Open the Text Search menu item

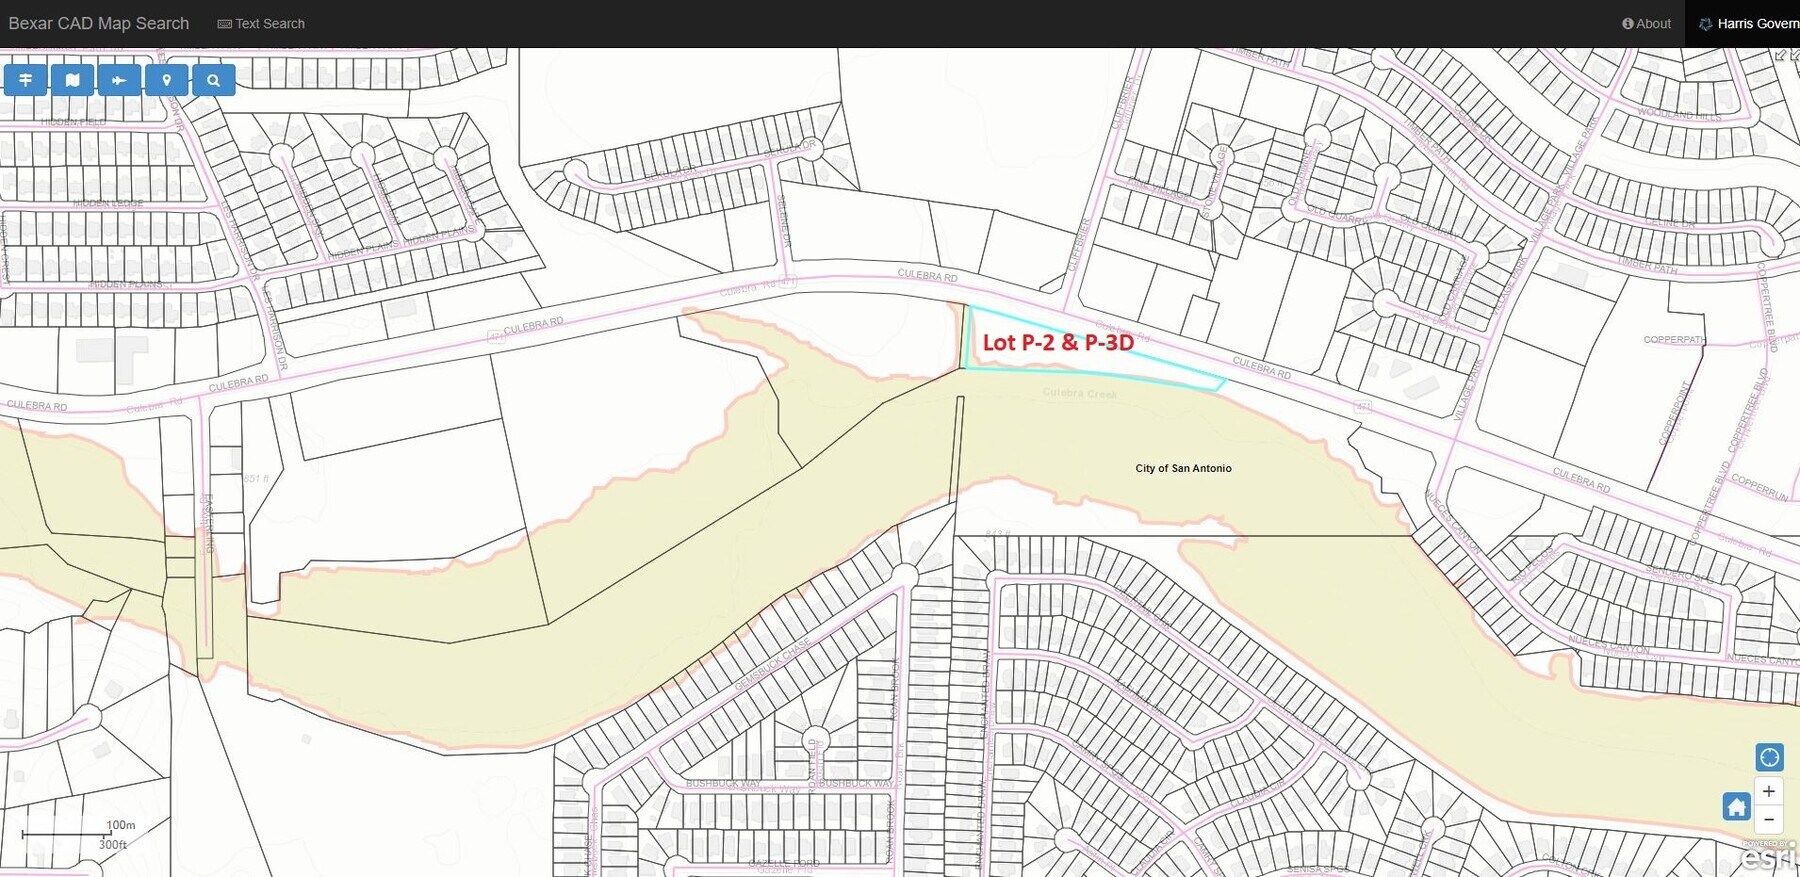pos(261,23)
